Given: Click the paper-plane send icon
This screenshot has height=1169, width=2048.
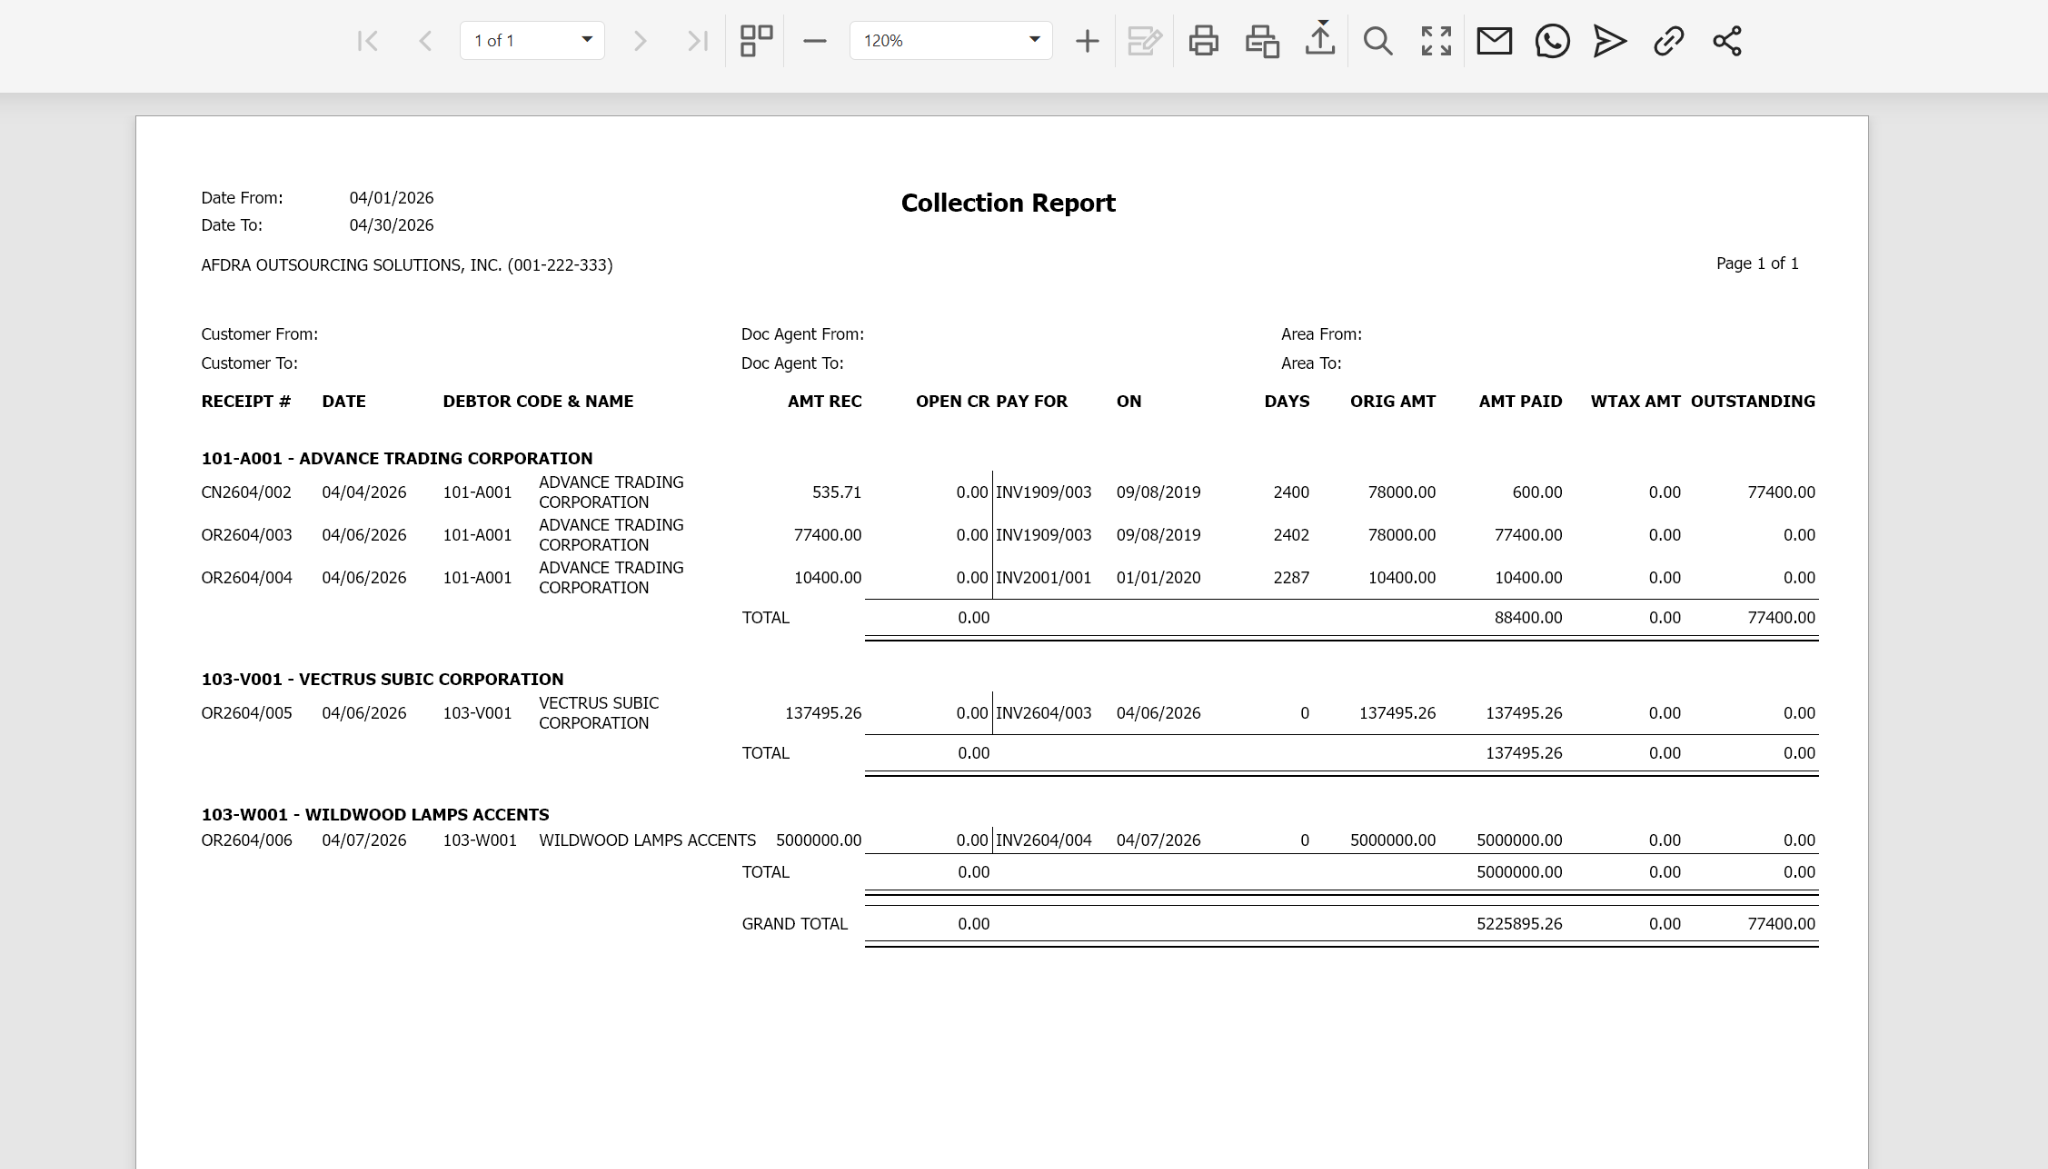Looking at the screenshot, I should pyautogui.click(x=1610, y=41).
